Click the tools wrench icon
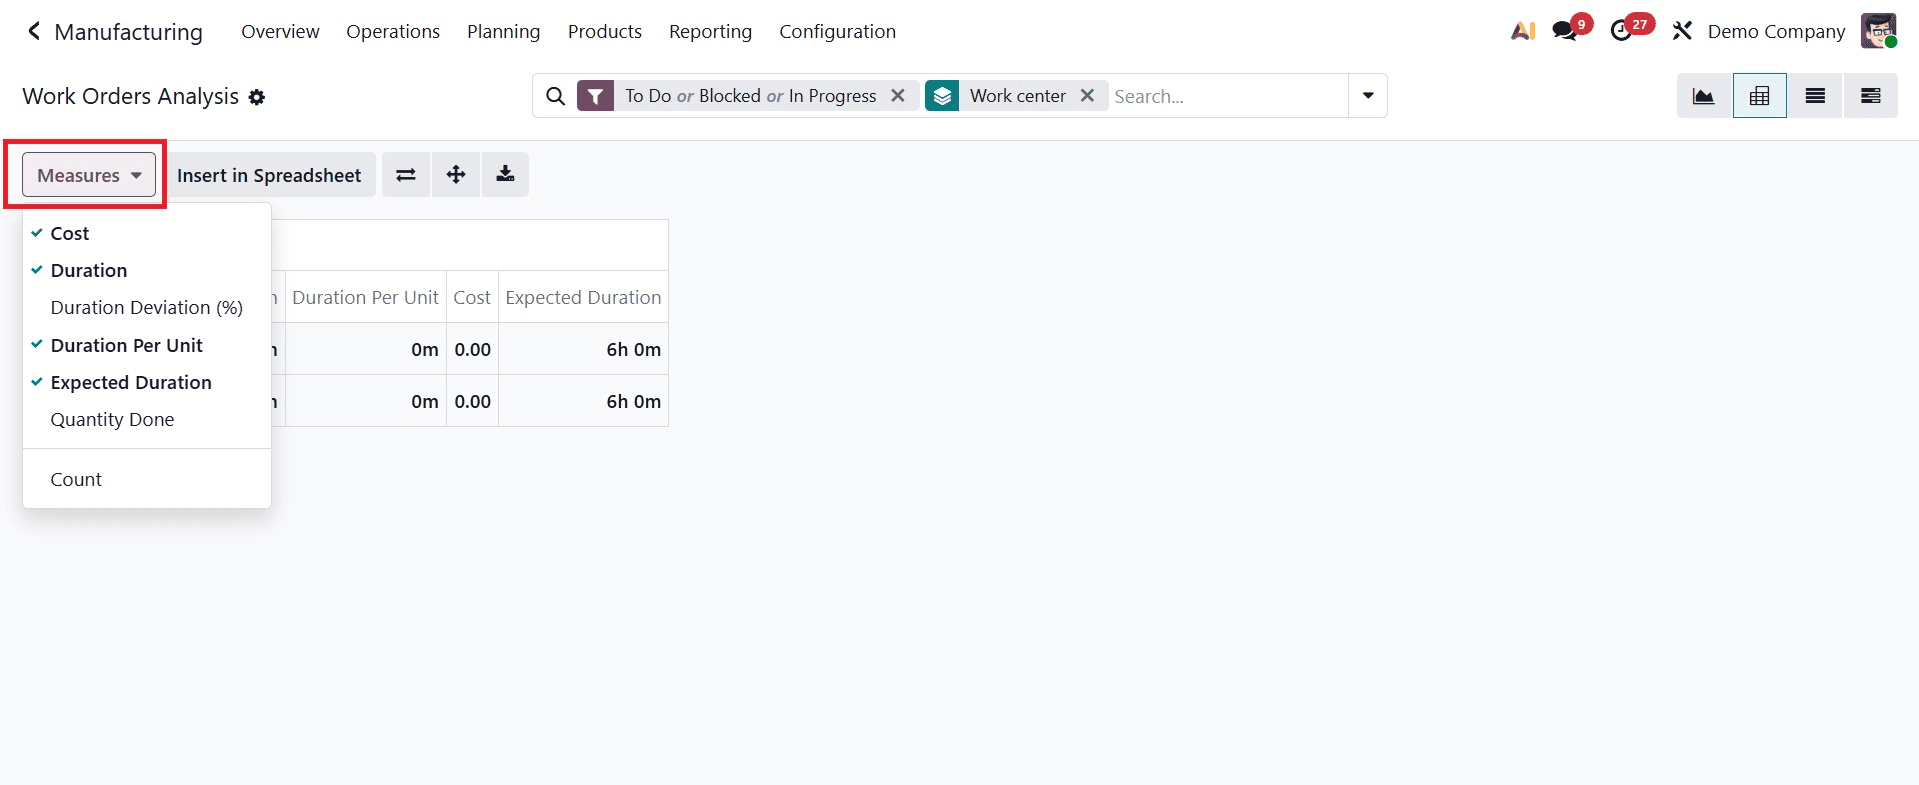The width and height of the screenshot is (1919, 785). click(x=1682, y=31)
